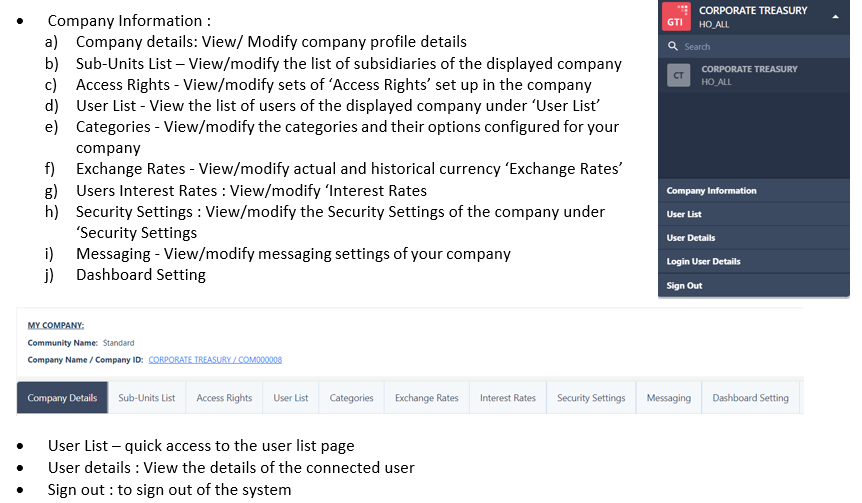Switch to the Sub-Units List tab
This screenshot has height=503, width=862.
(x=147, y=397)
